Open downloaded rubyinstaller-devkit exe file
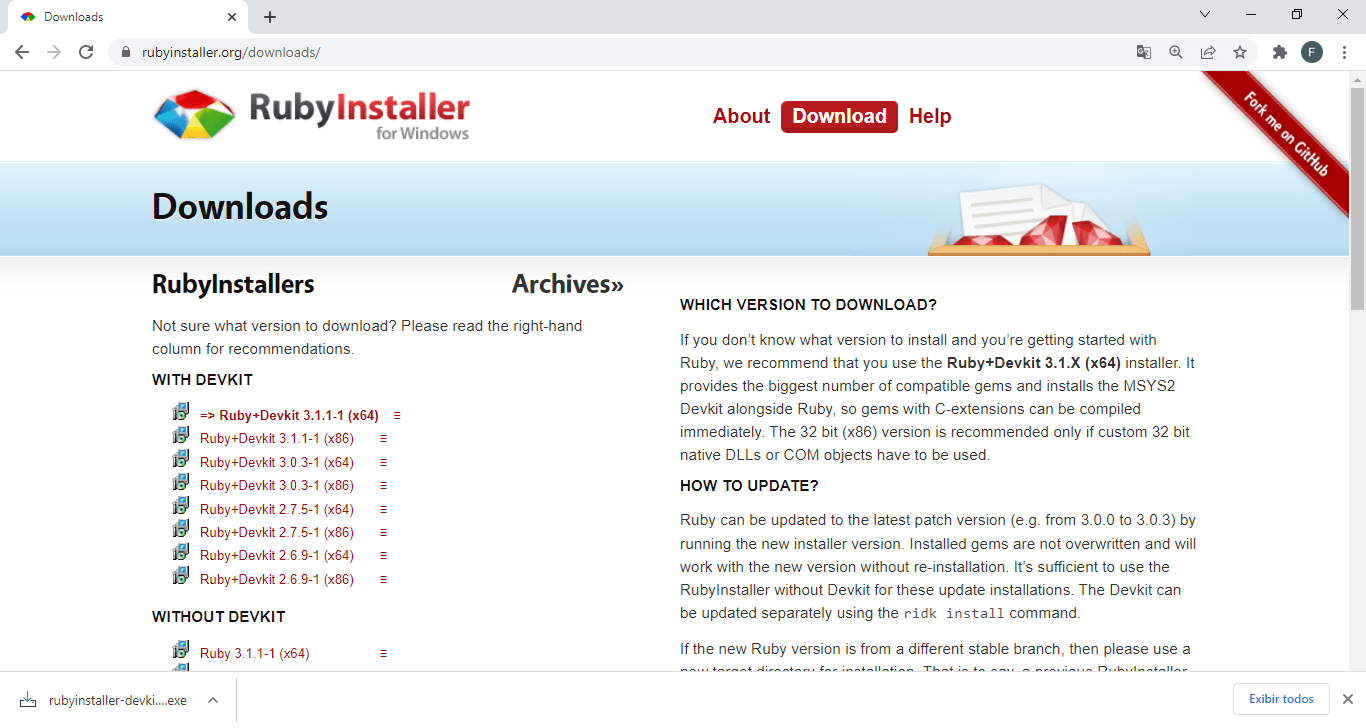Screen dimensions: 1366x728 tap(104, 700)
